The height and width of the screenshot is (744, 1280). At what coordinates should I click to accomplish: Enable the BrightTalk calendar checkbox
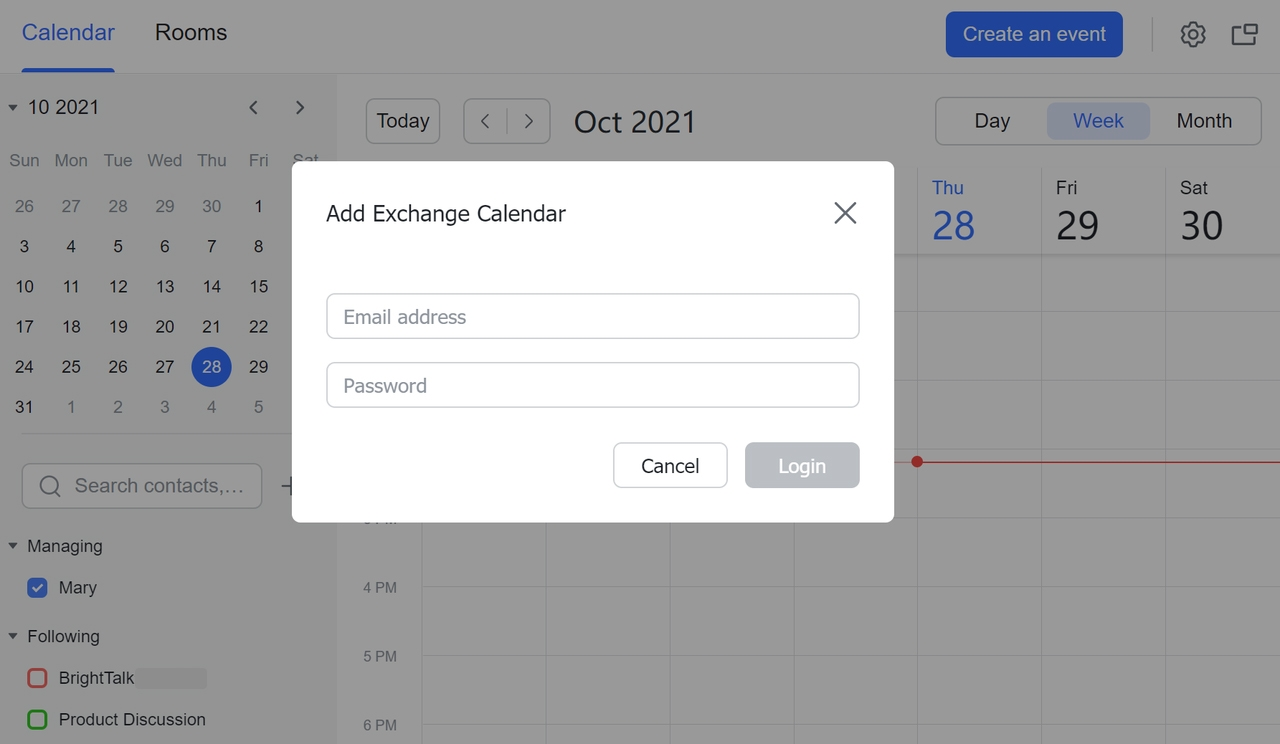37,678
